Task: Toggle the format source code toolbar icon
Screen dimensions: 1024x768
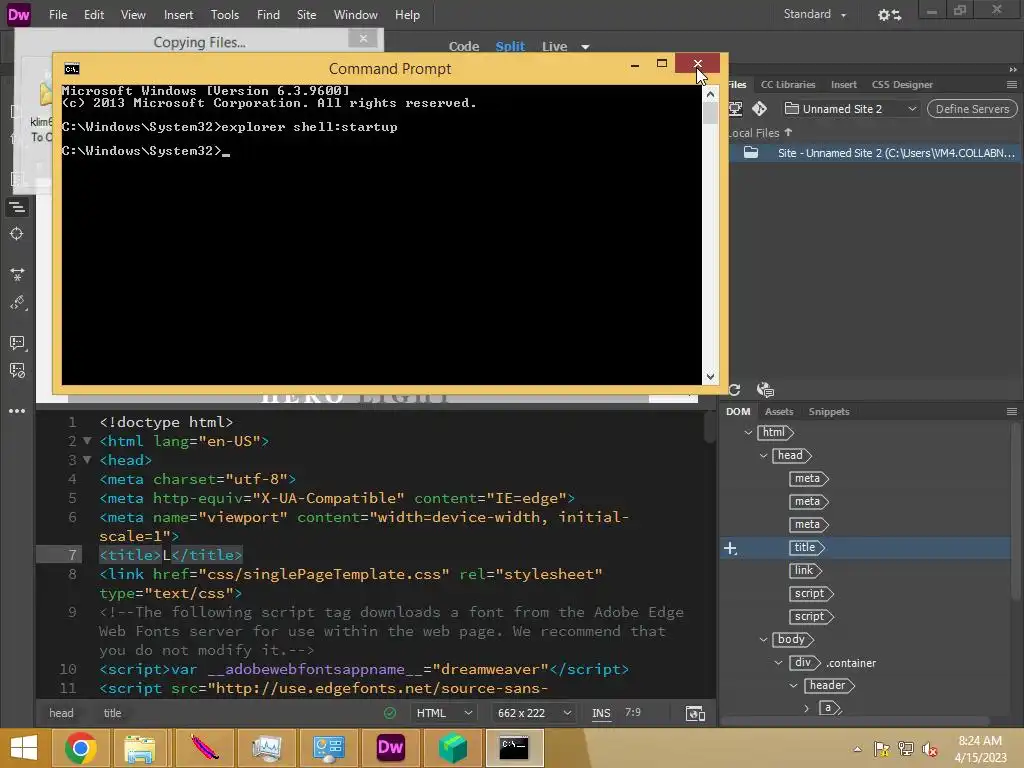Action: pos(17,208)
